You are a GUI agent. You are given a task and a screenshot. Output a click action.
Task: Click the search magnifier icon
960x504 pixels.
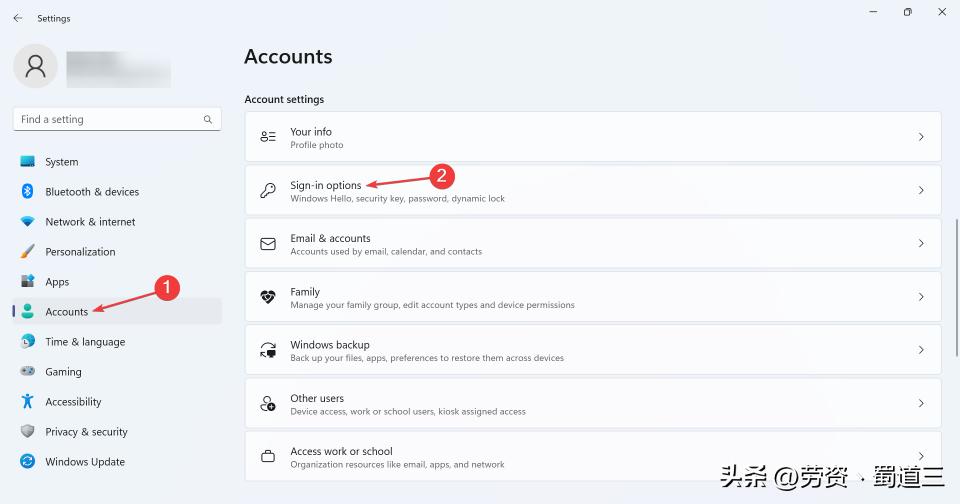[208, 120]
